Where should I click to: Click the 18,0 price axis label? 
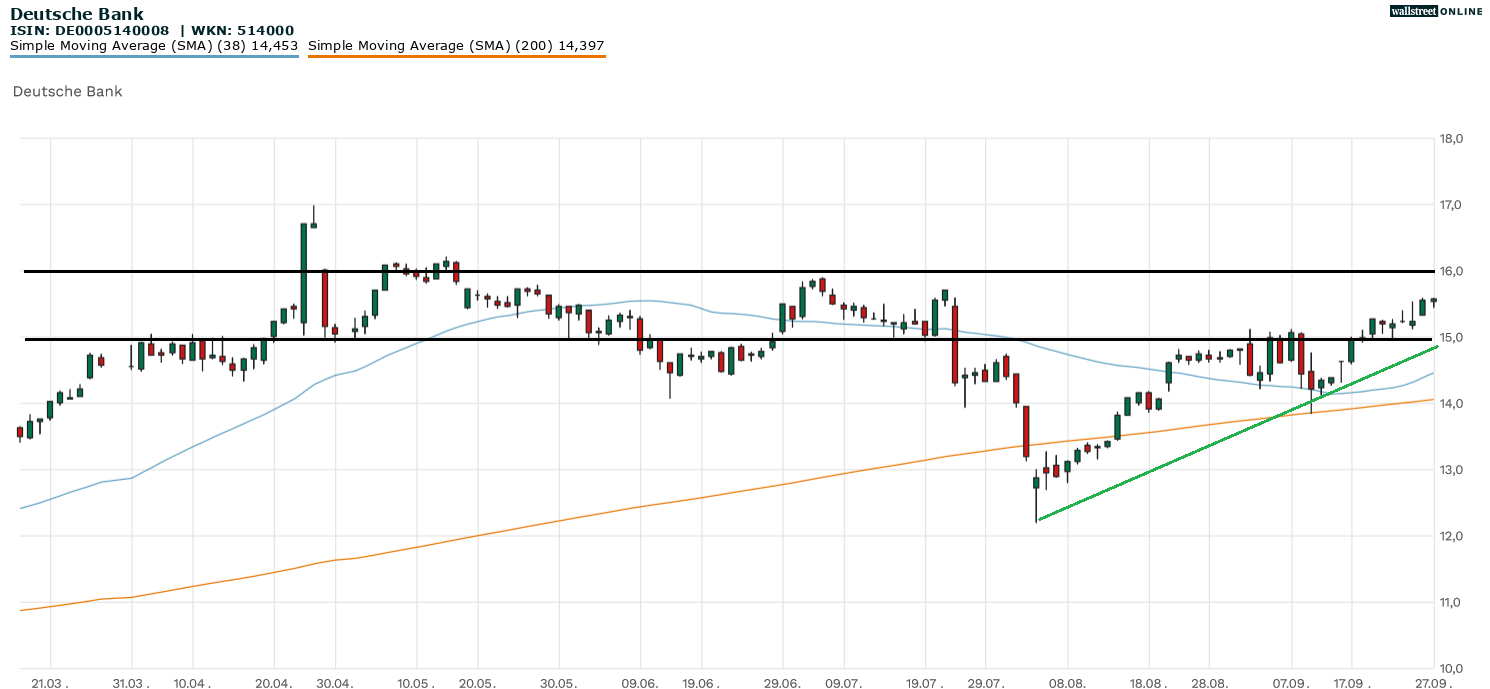pos(1451,138)
